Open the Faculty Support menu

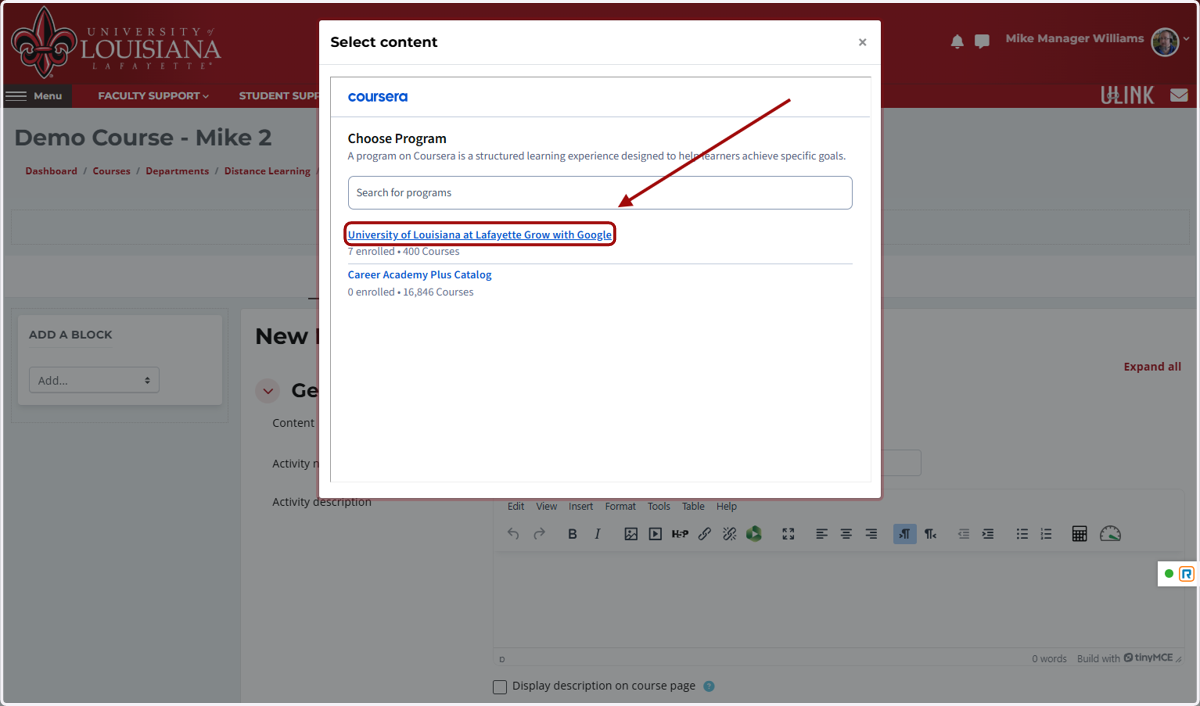[153, 96]
